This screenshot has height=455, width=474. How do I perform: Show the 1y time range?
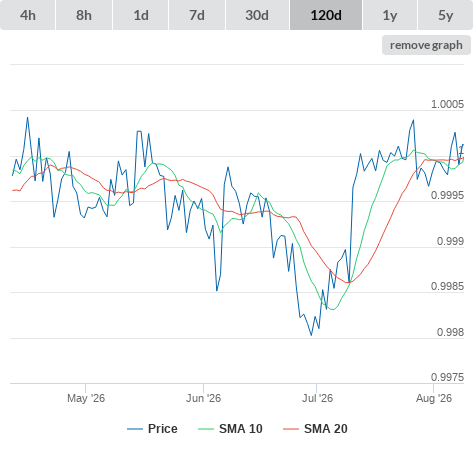(x=390, y=15)
